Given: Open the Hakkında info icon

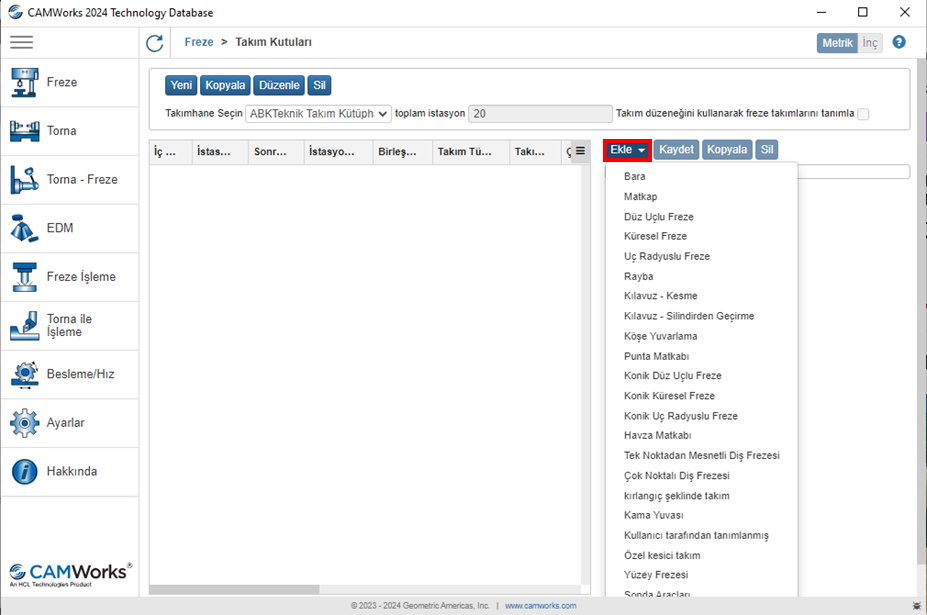Looking at the screenshot, I should pyautogui.click(x=24, y=472).
